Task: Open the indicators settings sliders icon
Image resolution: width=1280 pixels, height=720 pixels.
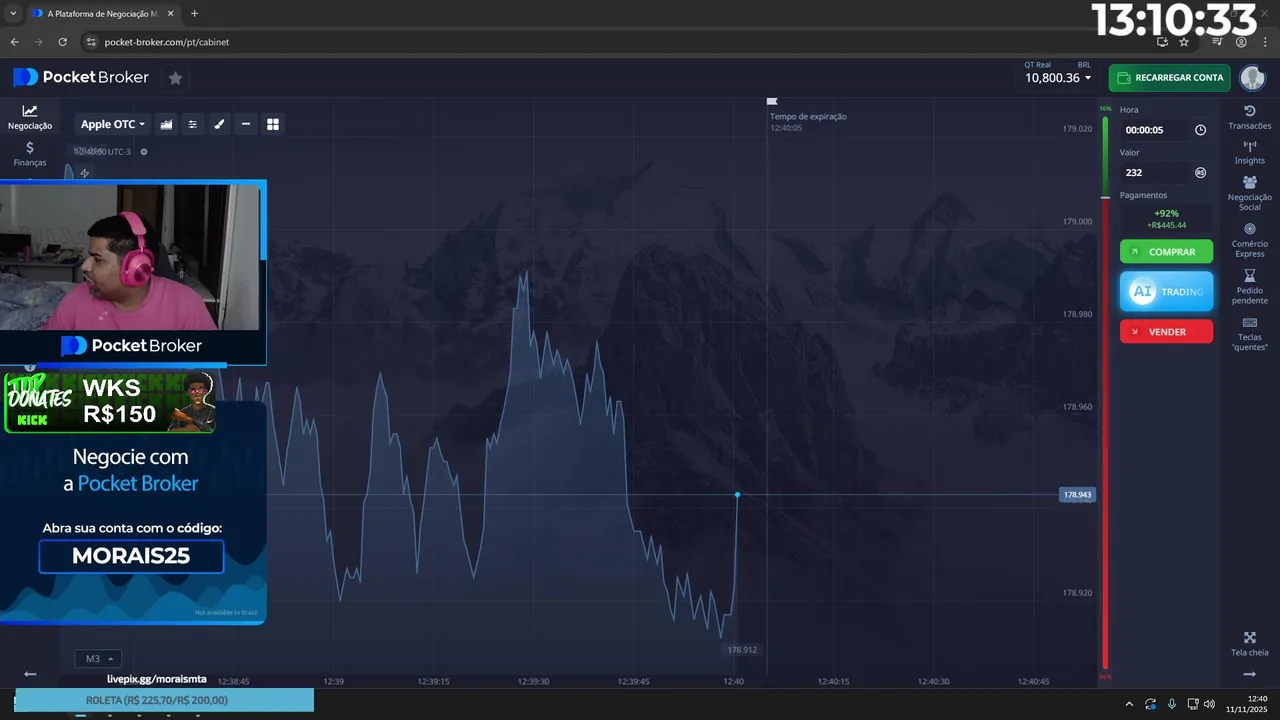Action: point(193,124)
